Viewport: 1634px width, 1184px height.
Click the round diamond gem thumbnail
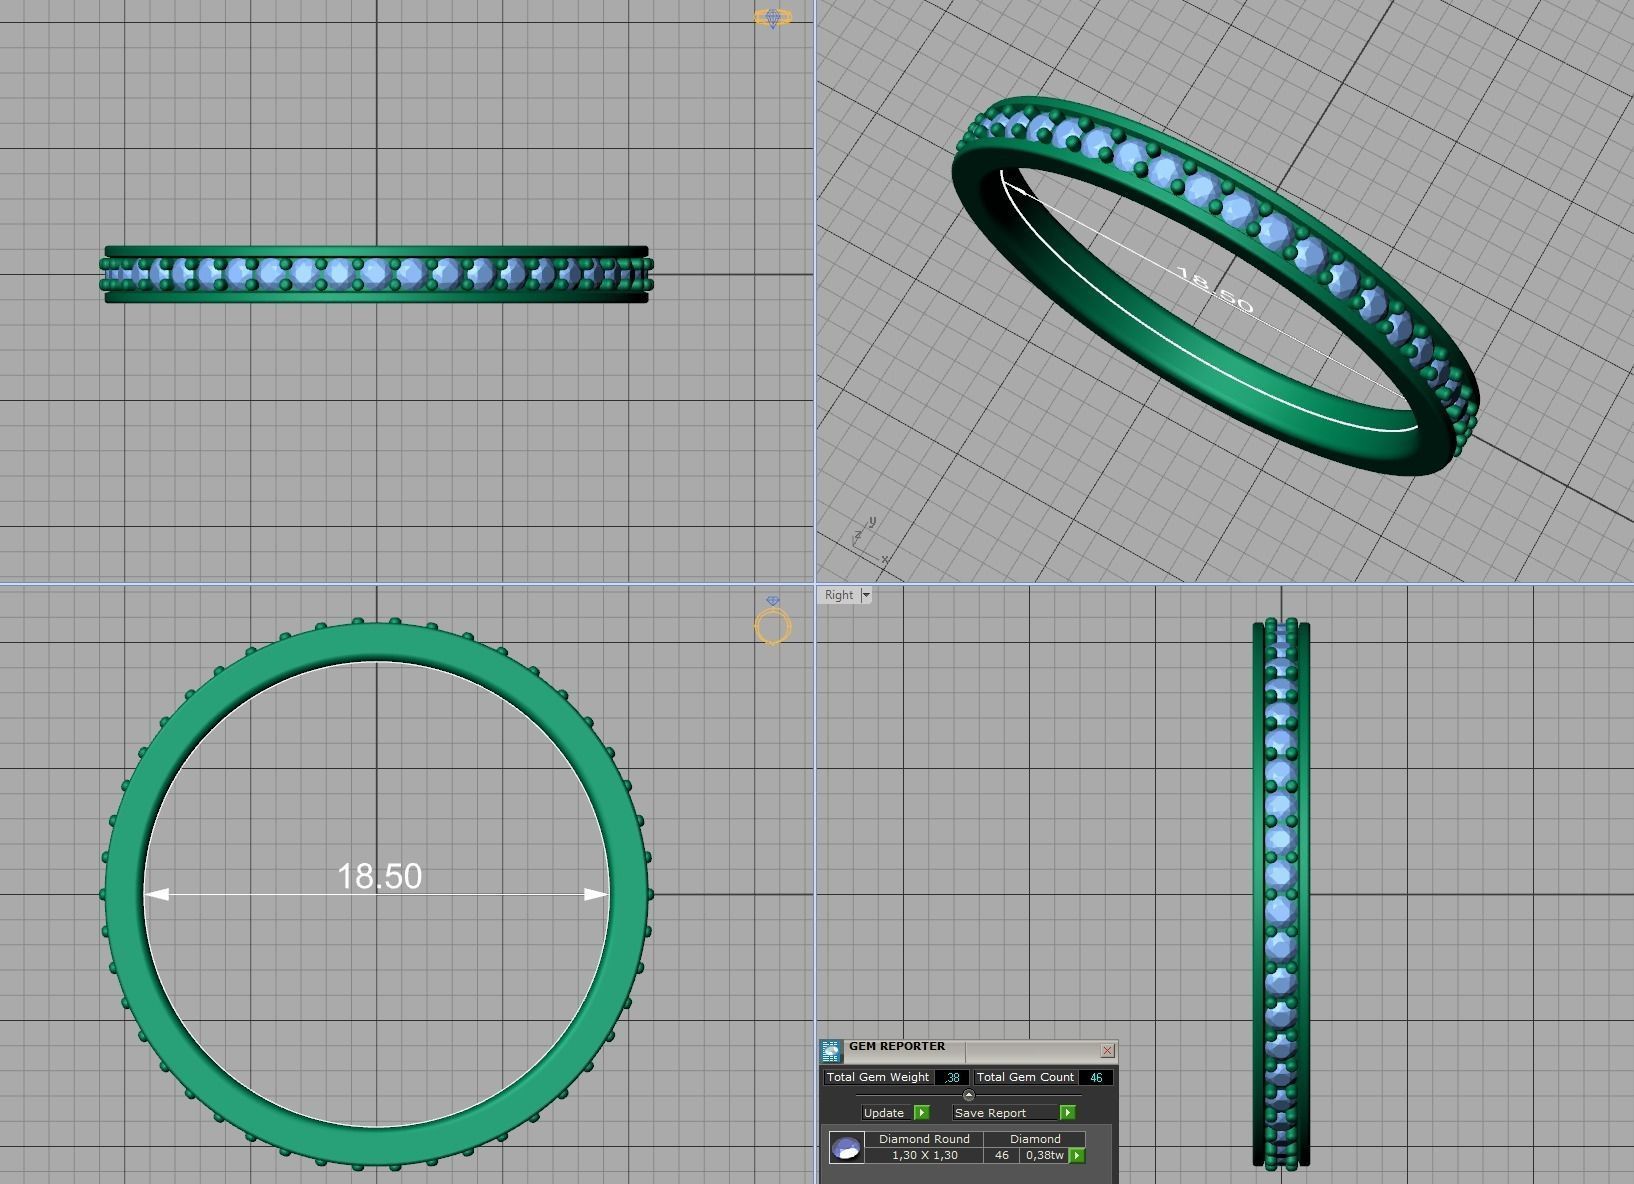coord(847,1147)
